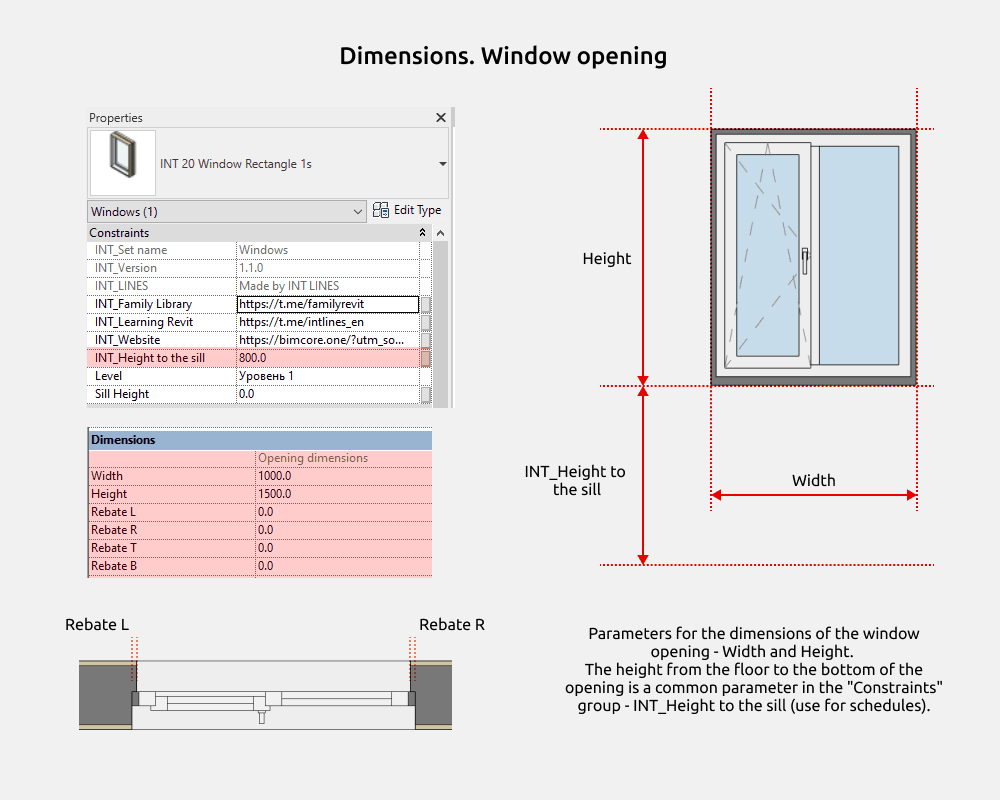
Task: Edit the Height value 1500.0
Action: click(344, 494)
